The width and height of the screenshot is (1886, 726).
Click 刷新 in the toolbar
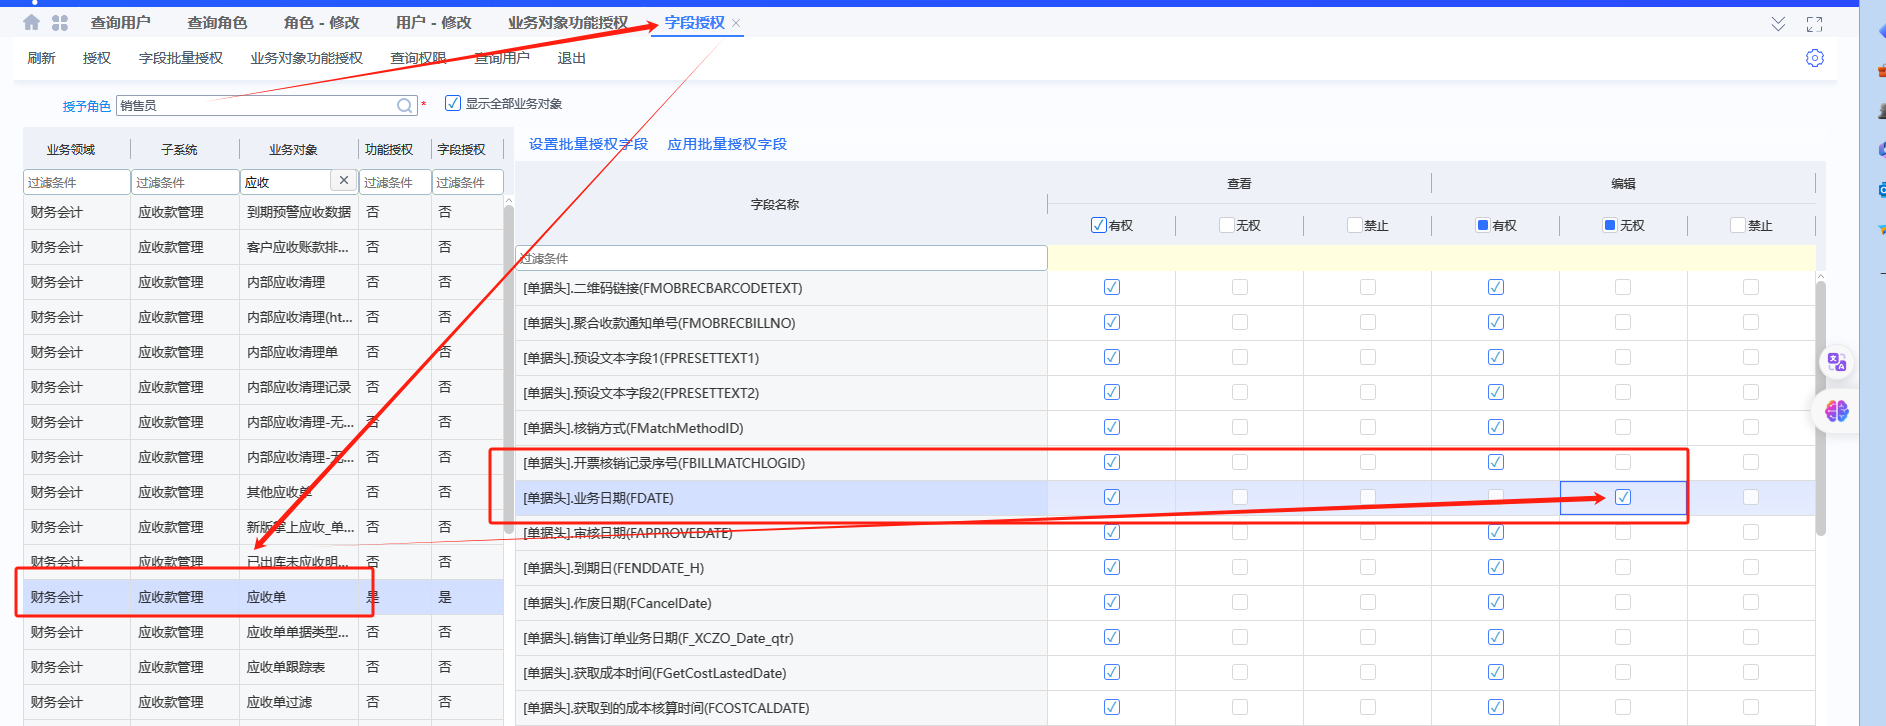[x=41, y=58]
